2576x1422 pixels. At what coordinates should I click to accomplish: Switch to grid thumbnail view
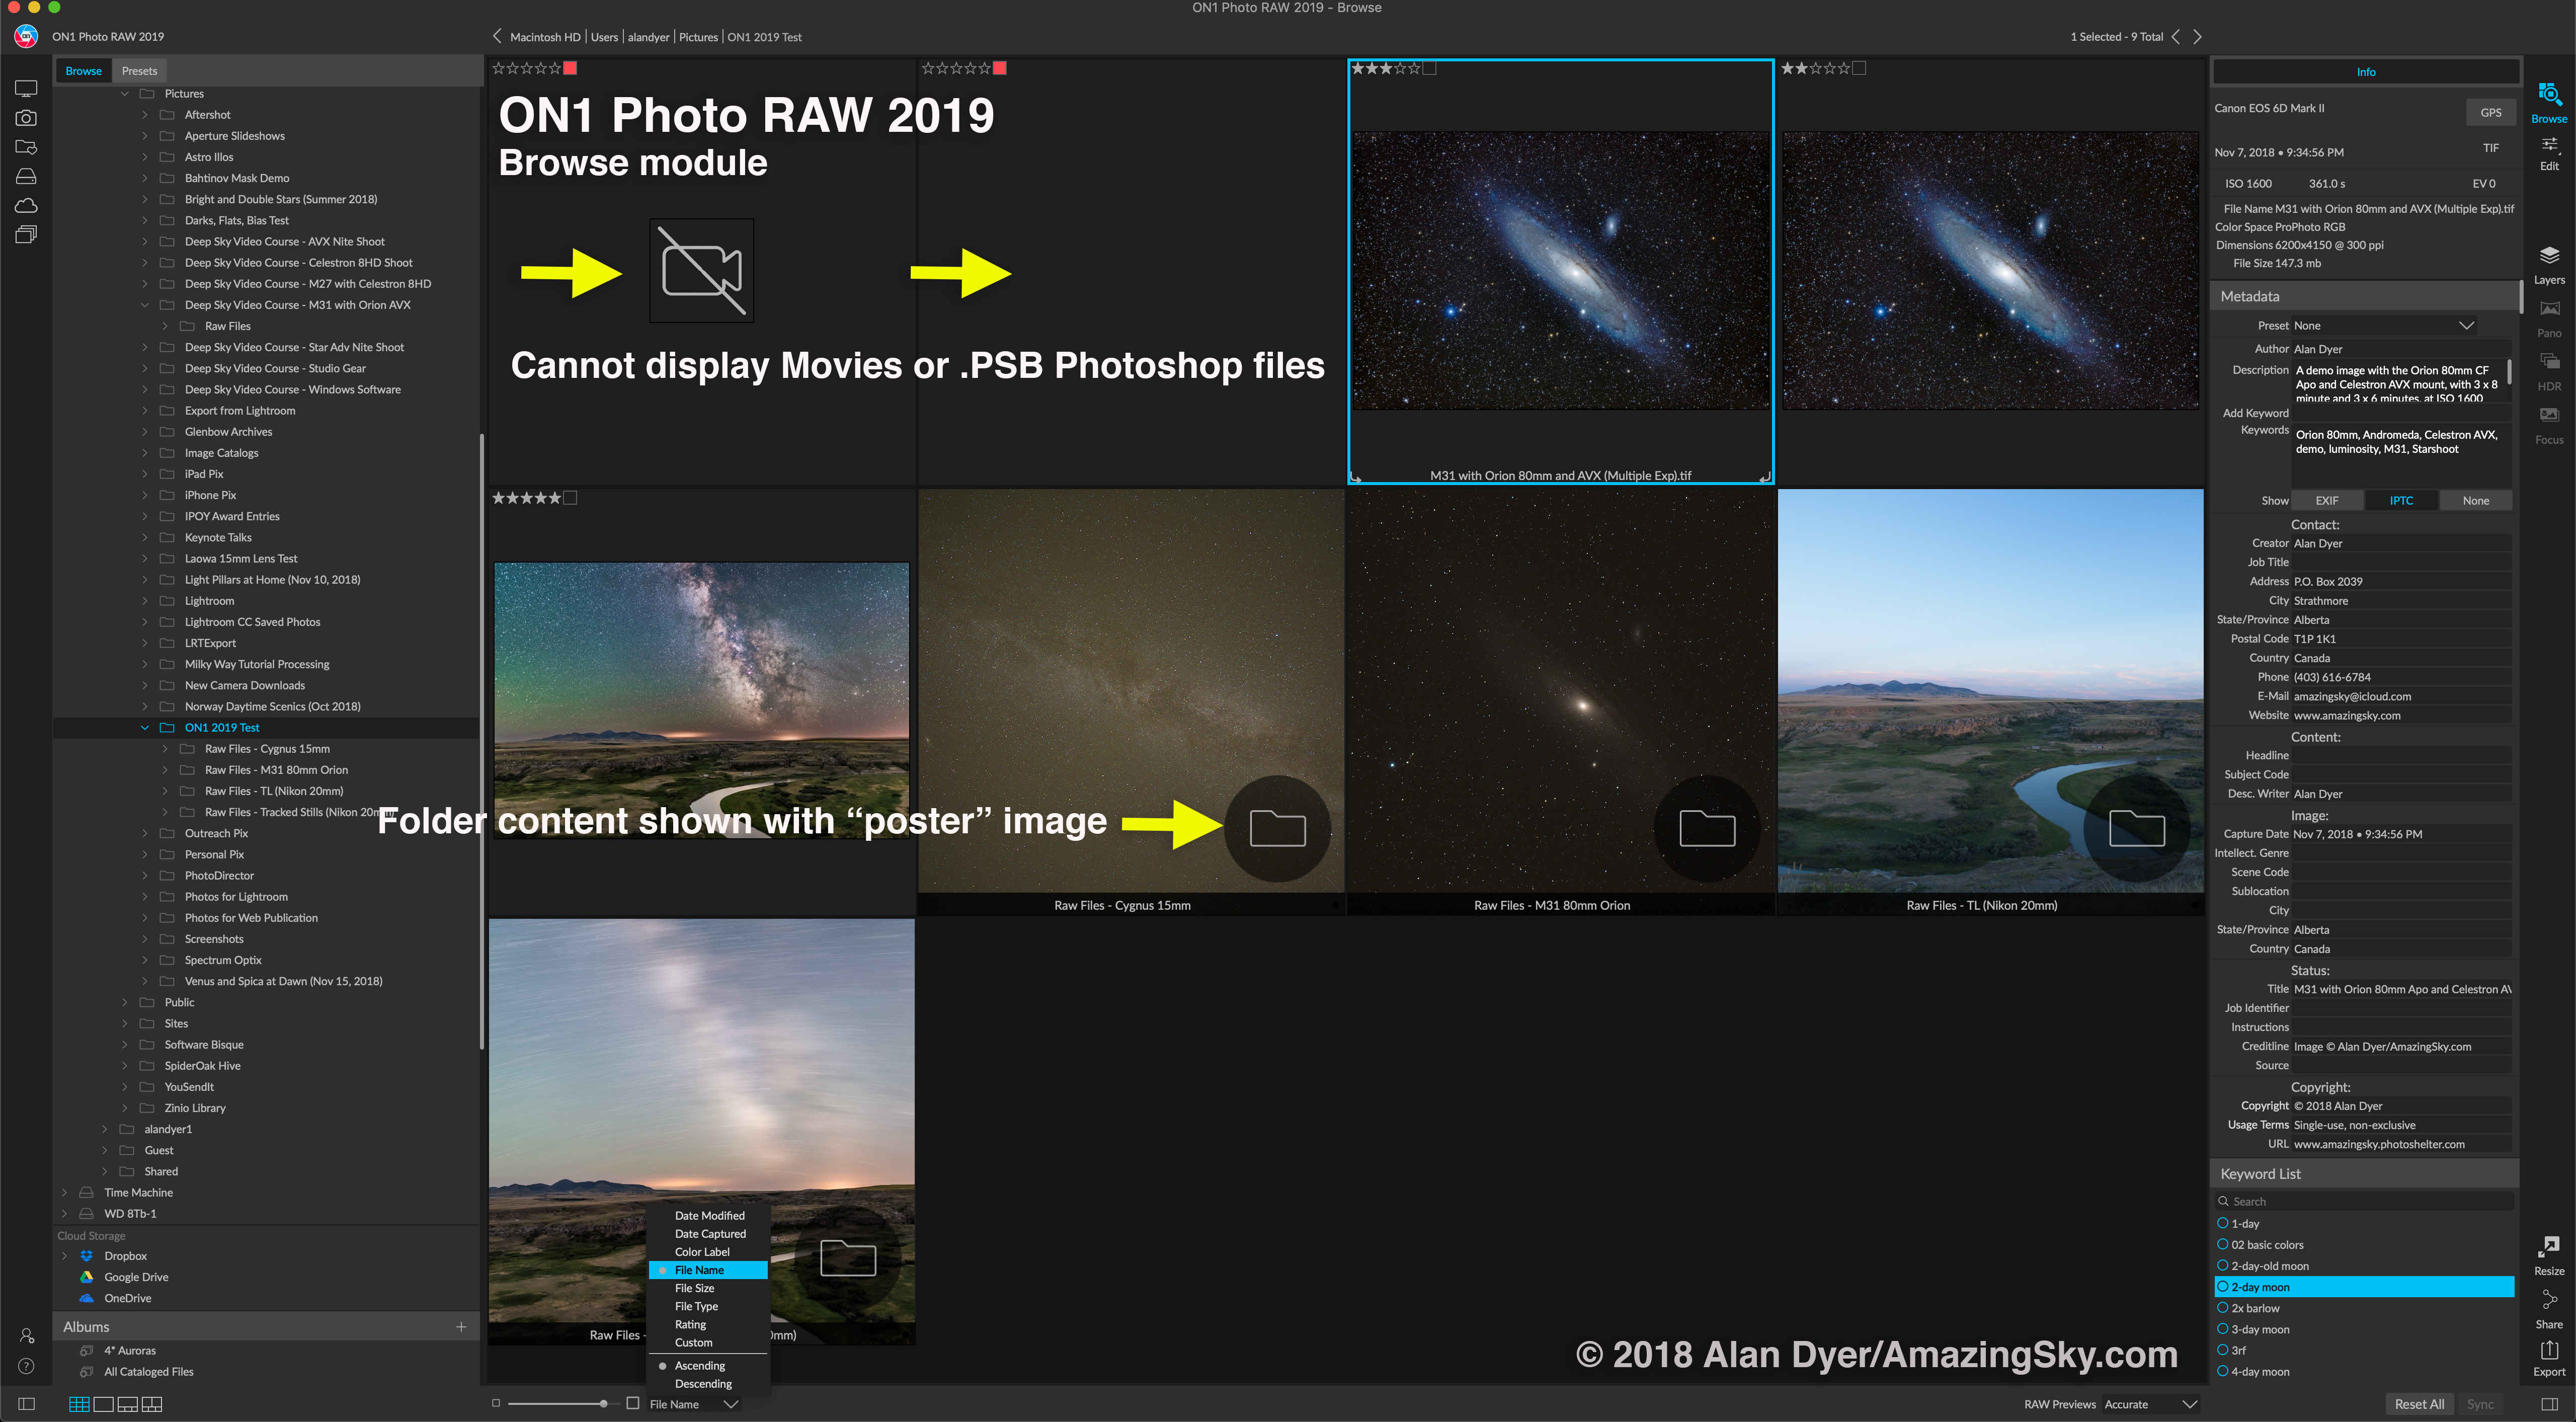[x=79, y=1404]
